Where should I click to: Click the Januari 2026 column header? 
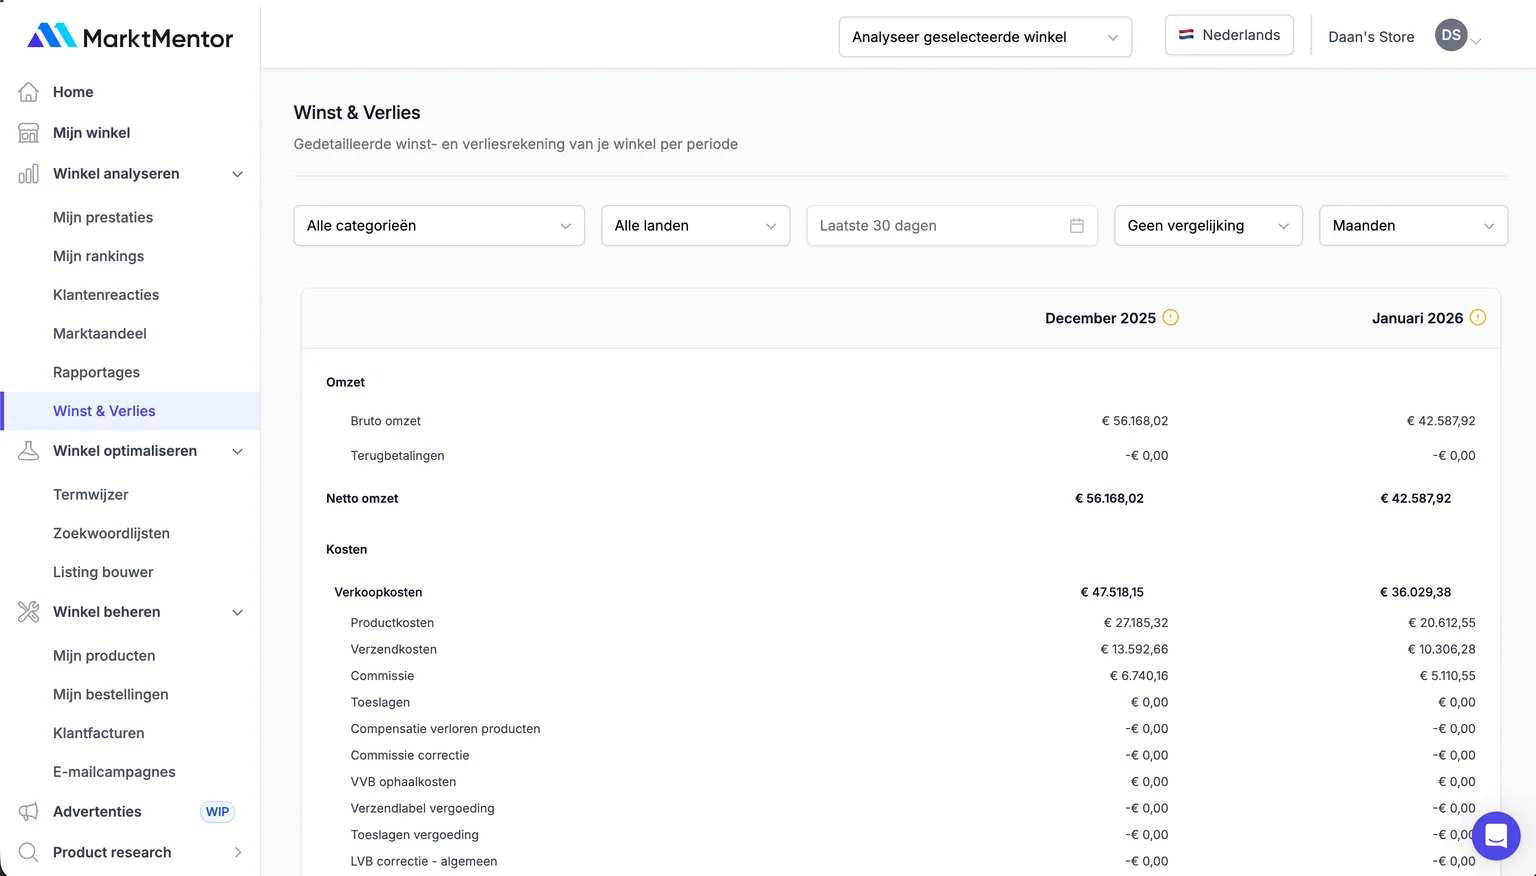pos(1417,318)
